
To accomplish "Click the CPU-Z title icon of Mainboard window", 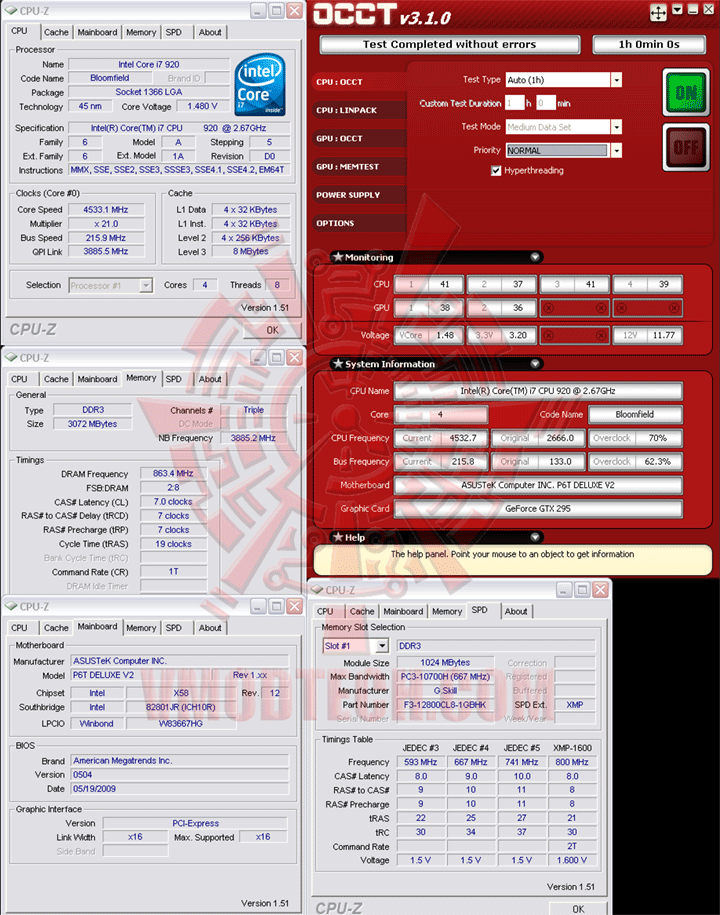I will [x=12, y=606].
